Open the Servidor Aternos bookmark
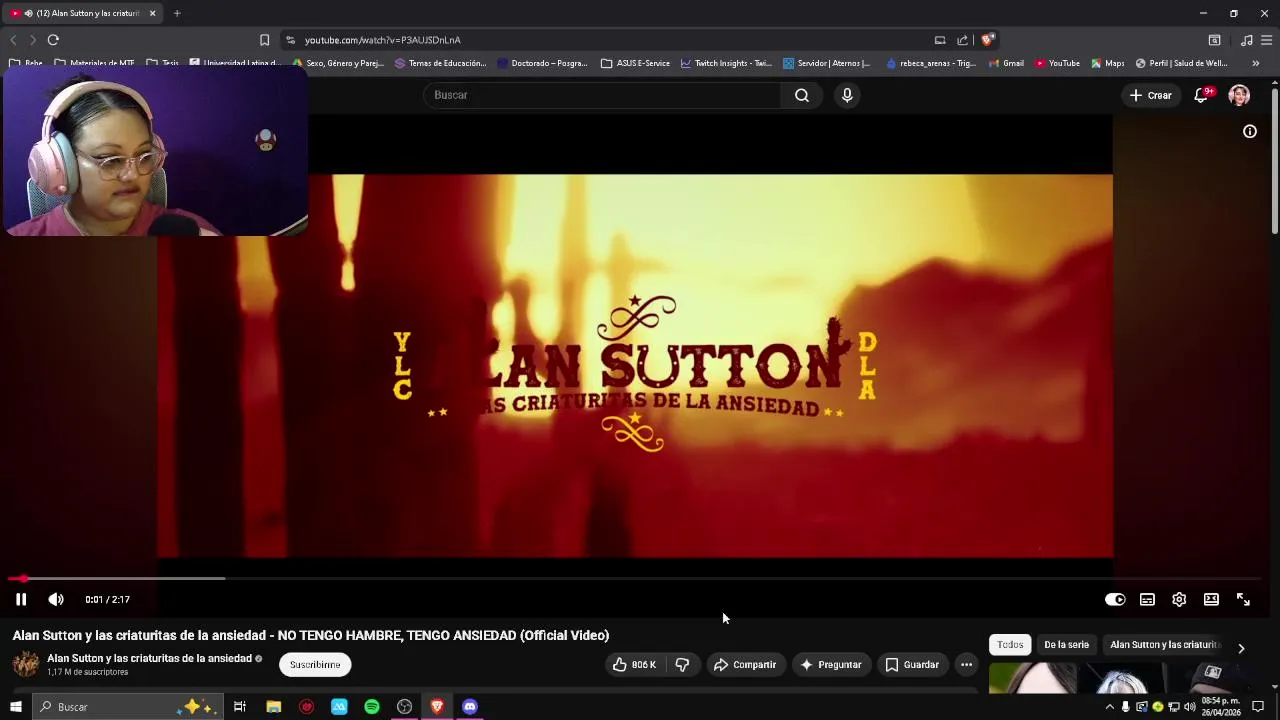Image resolution: width=1280 pixels, height=720 pixels. pyautogui.click(x=826, y=63)
